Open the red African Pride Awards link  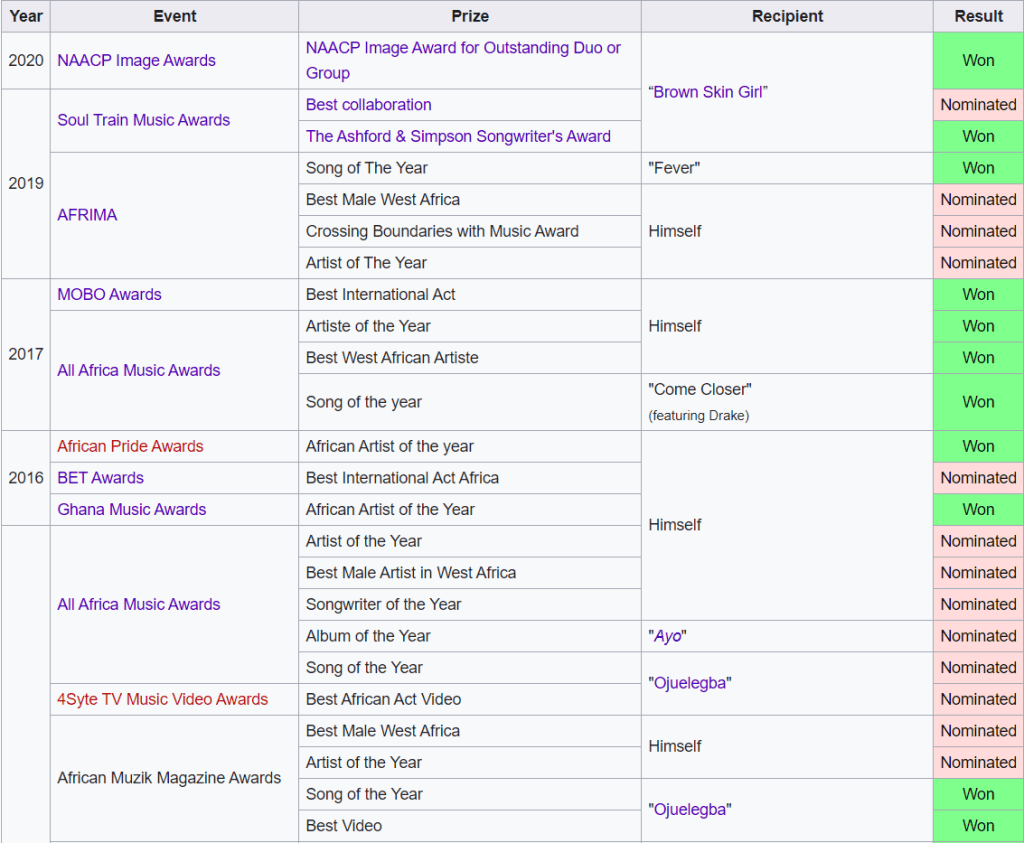[x=130, y=446]
